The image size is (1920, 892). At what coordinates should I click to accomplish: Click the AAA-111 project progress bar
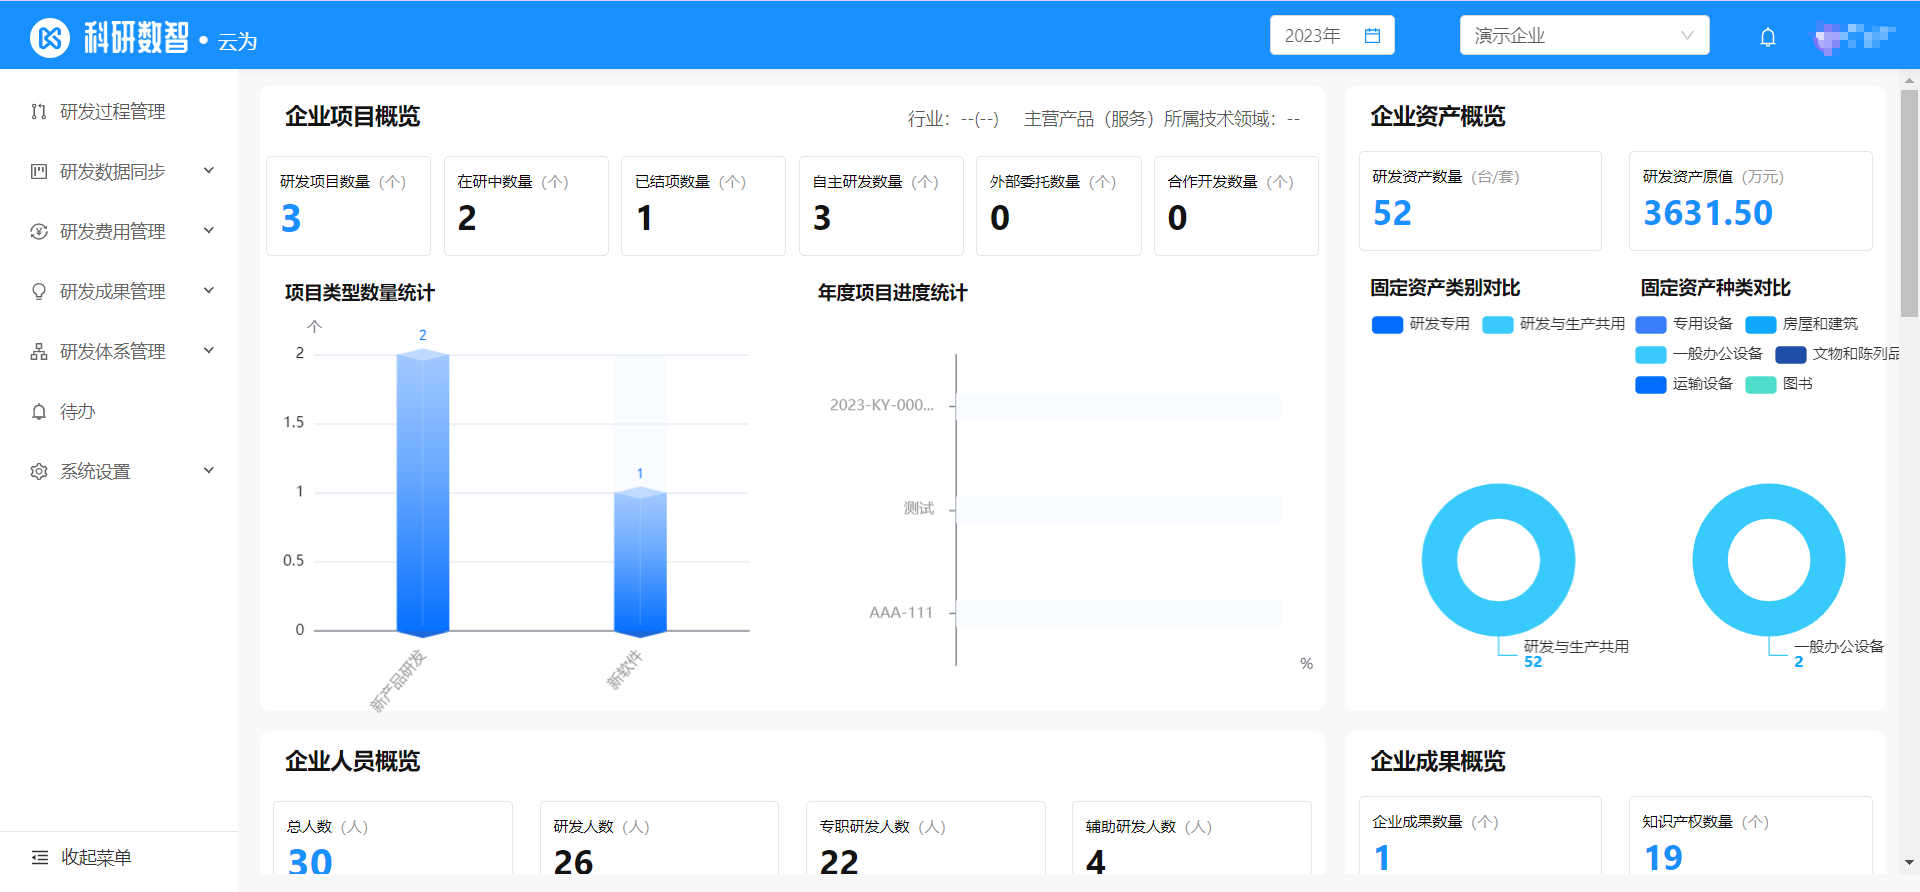[1118, 613]
